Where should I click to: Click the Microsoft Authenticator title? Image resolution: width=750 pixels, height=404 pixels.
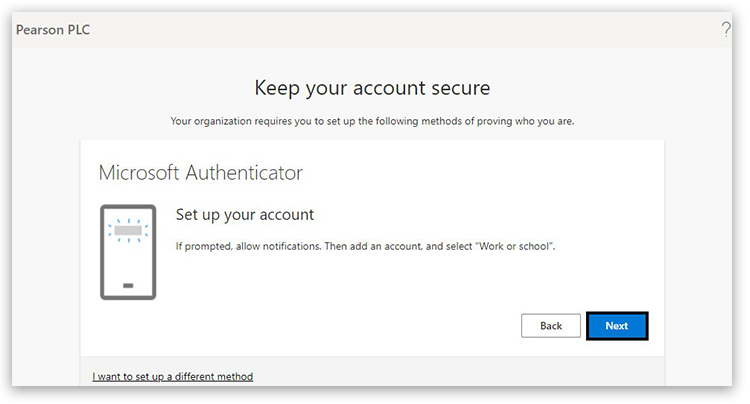click(x=200, y=172)
